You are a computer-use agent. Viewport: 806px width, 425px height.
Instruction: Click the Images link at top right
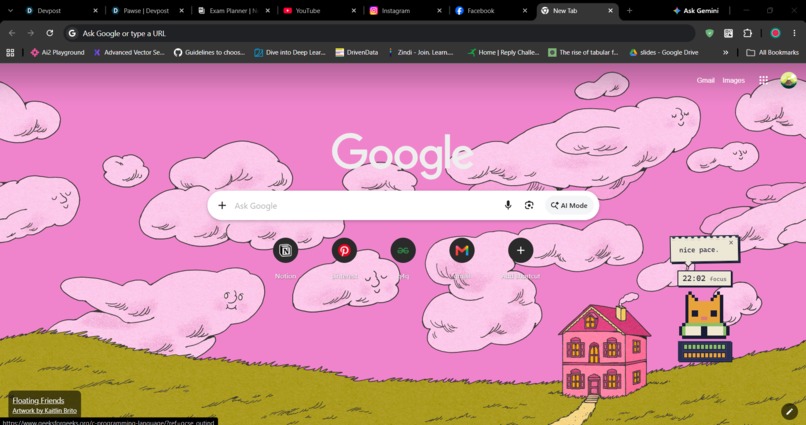pos(734,80)
